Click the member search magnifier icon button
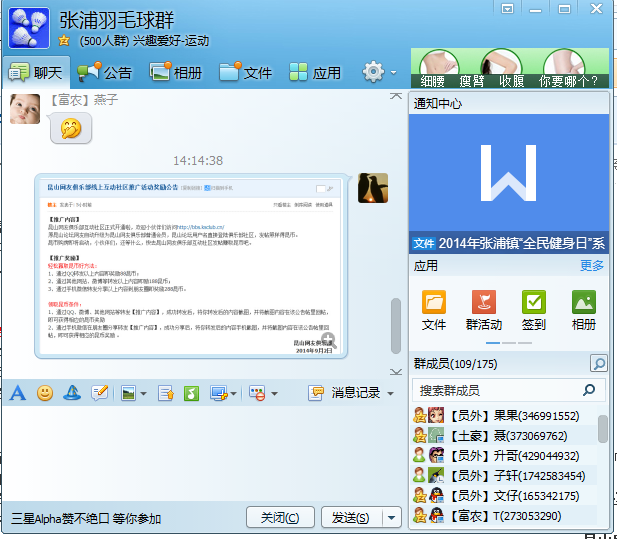Screen dimensions: 617x539 pyautogui.click(x=598, y=364)
